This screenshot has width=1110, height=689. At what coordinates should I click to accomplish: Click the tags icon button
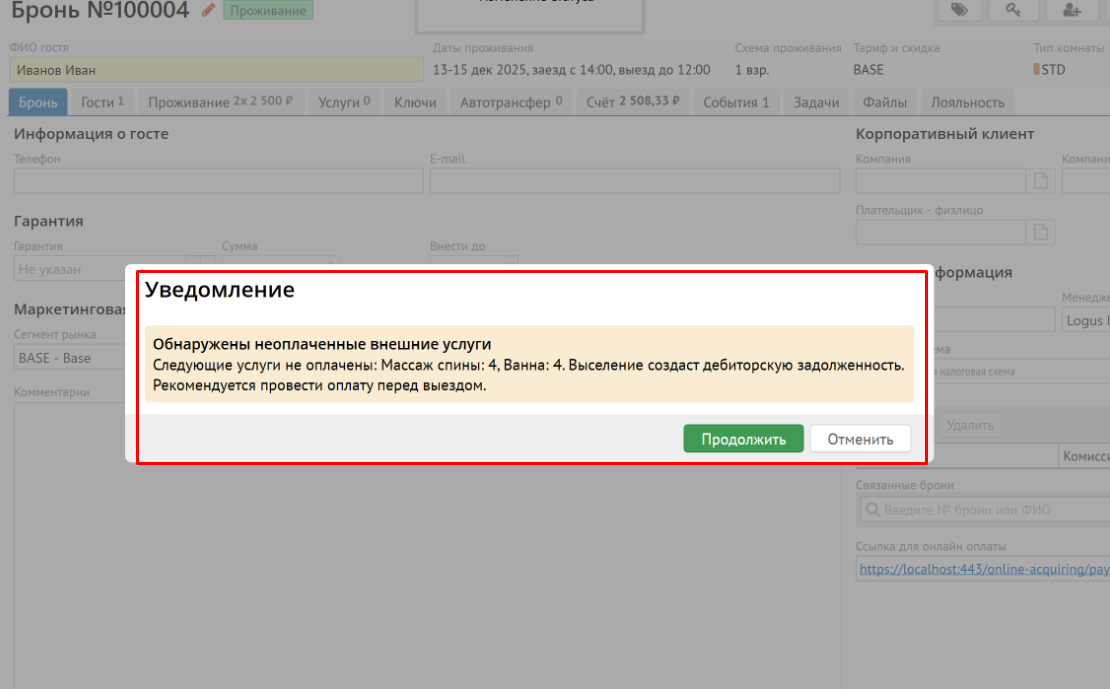(959, 10)
